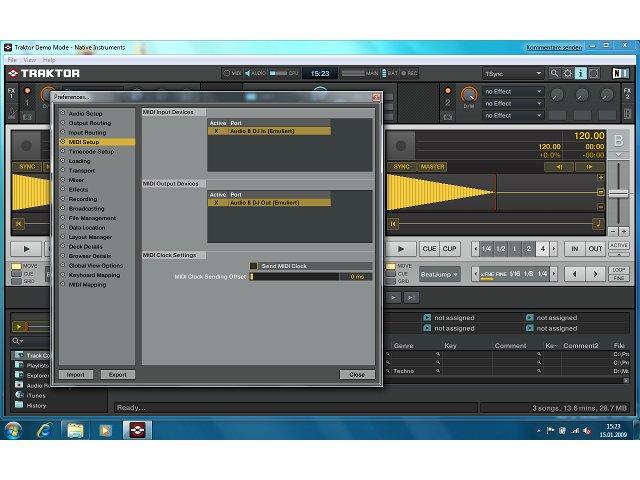This screenshot has width=640, height=480.
Task: Open the search magnifier icon in Traktor header
Action: pyautogui.click(x=554, y=73)
